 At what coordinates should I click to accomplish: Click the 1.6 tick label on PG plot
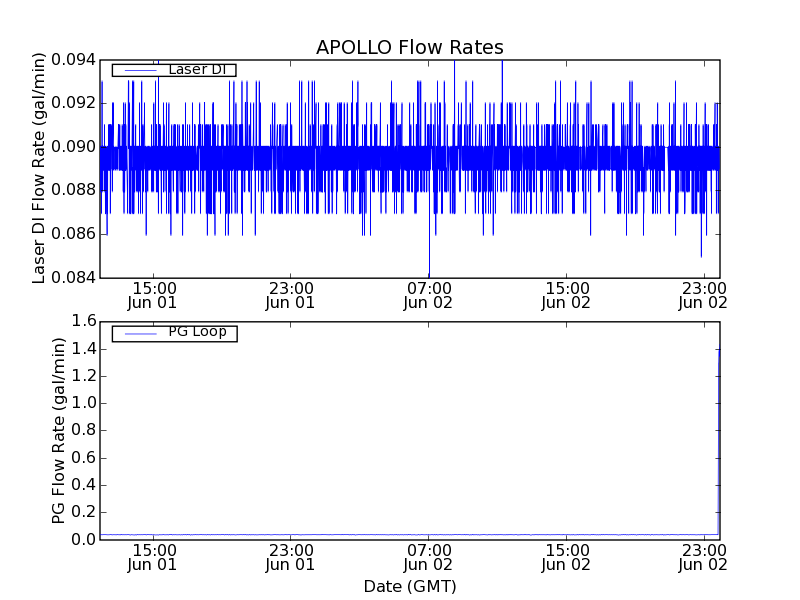84,321
